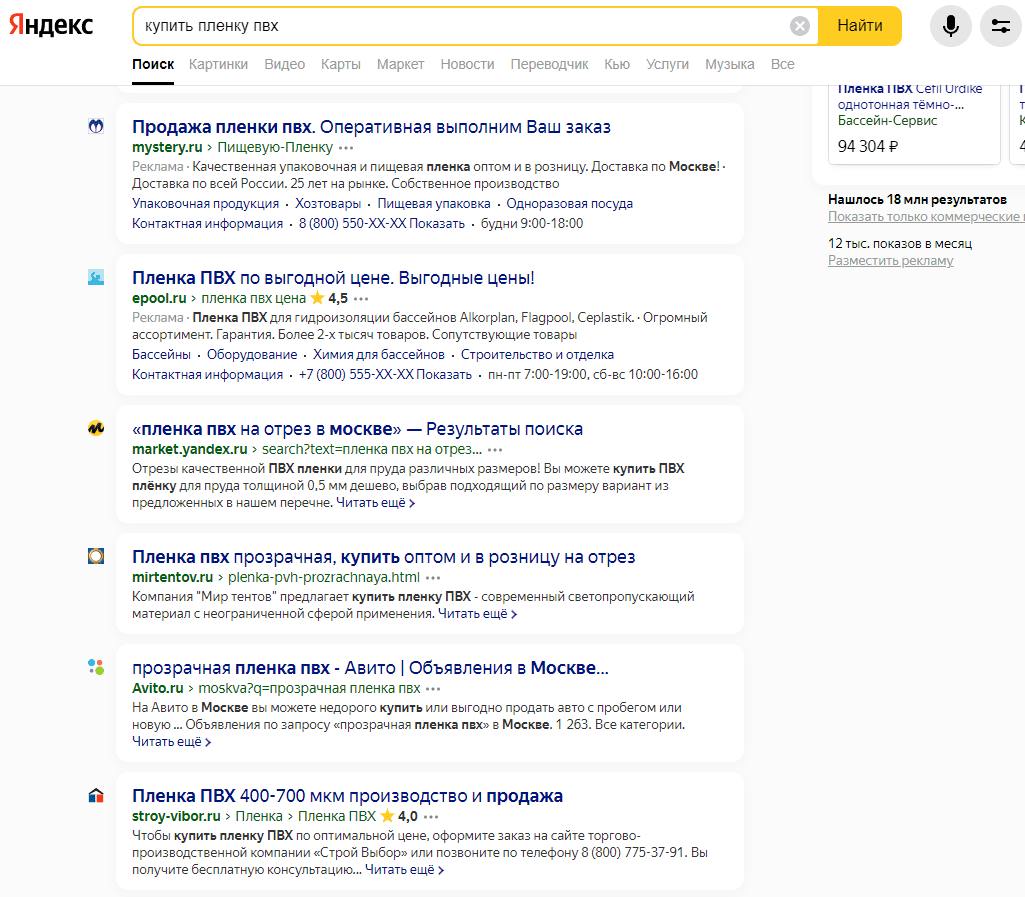Expand 'Читать ещё' in mirtentov.ru snippet
Screen dimensions: 1025x897
pos(477,614)
